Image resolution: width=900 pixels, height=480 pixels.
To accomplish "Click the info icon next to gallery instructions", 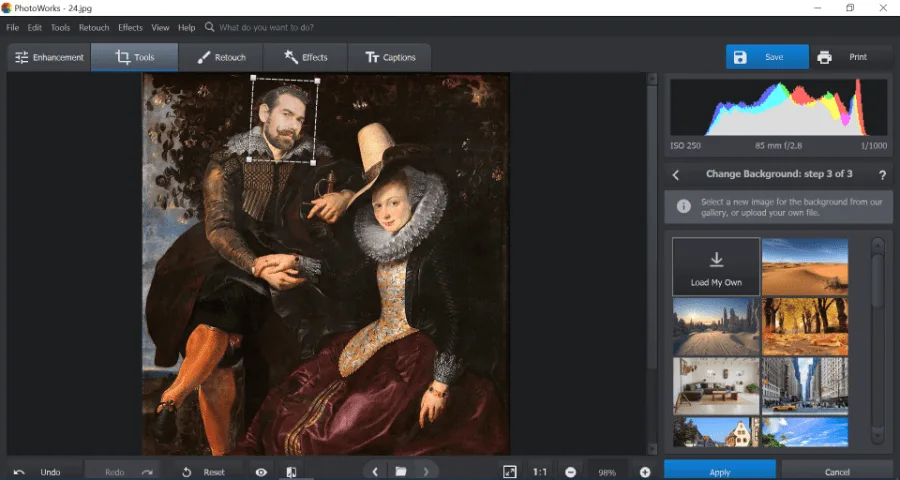I will 683,206.
